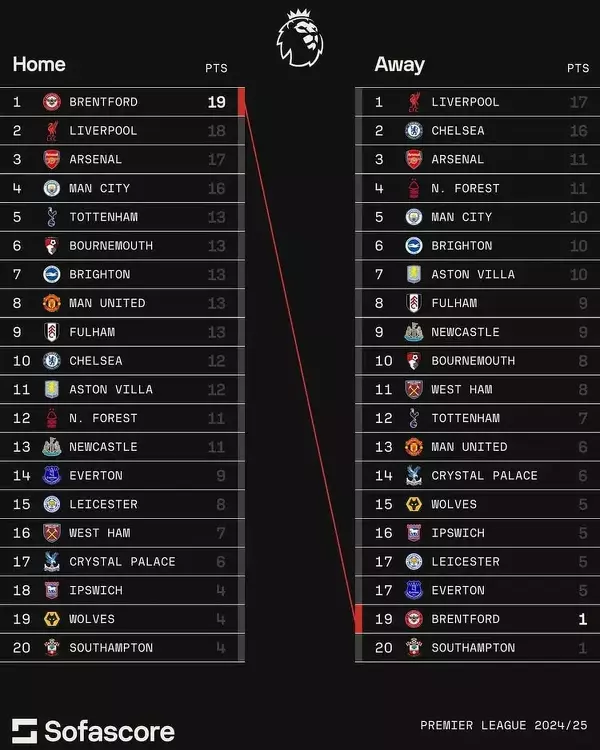Click Brentford crest in Home table
The width and height of the screenshot is (600, 750).
(x=52, y=102)
